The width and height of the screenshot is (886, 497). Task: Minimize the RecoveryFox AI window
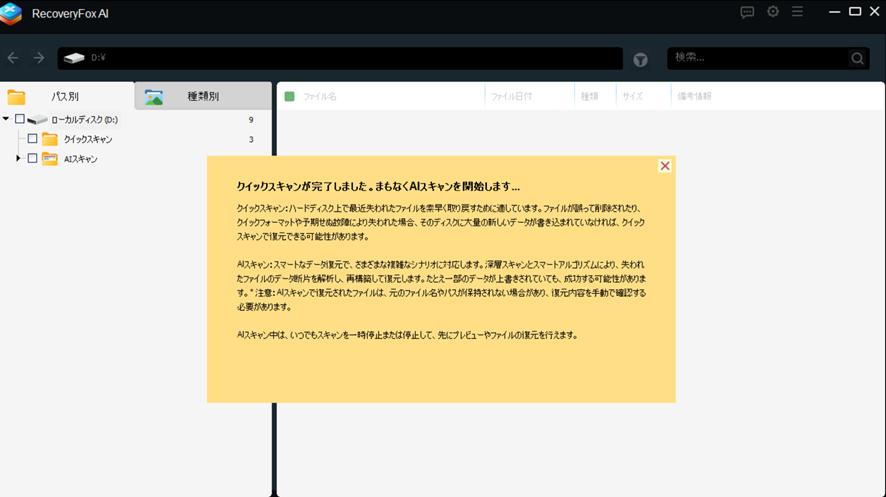[834, 11]
